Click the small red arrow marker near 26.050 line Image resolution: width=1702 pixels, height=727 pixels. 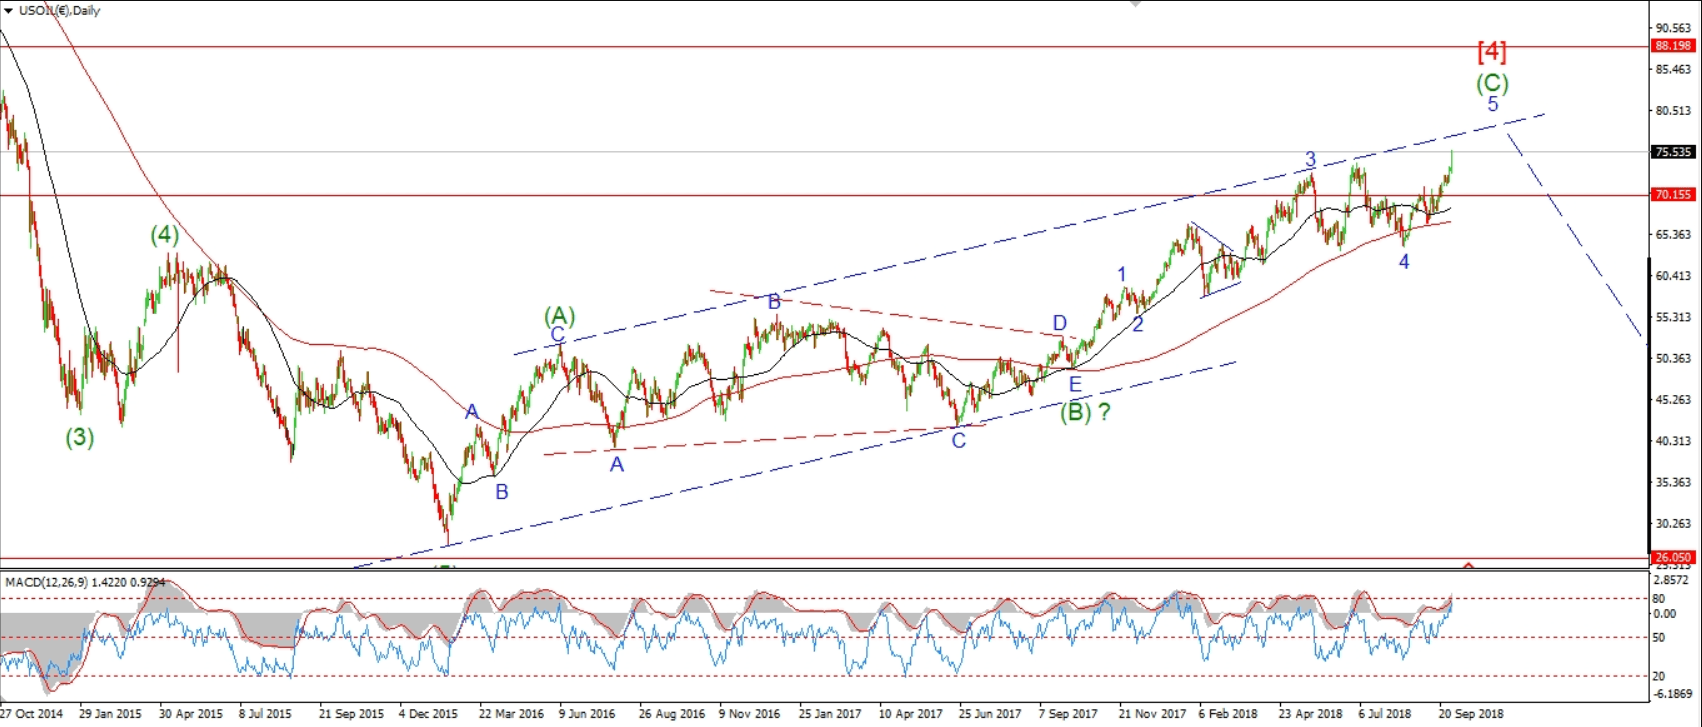(x=1468, y=566)
